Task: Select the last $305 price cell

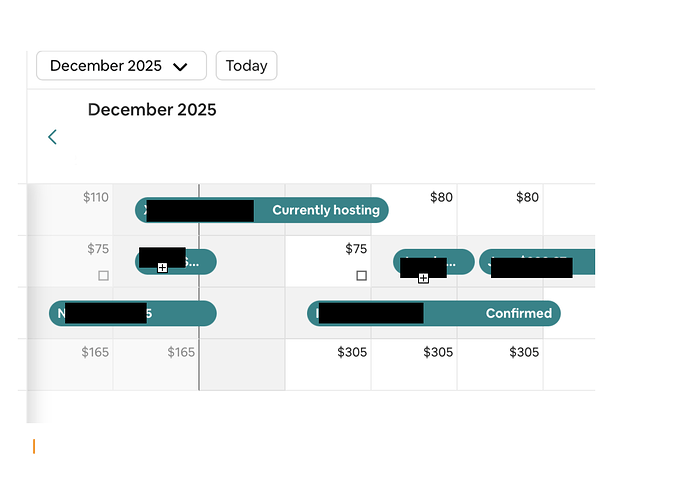Action: (525, 353)
